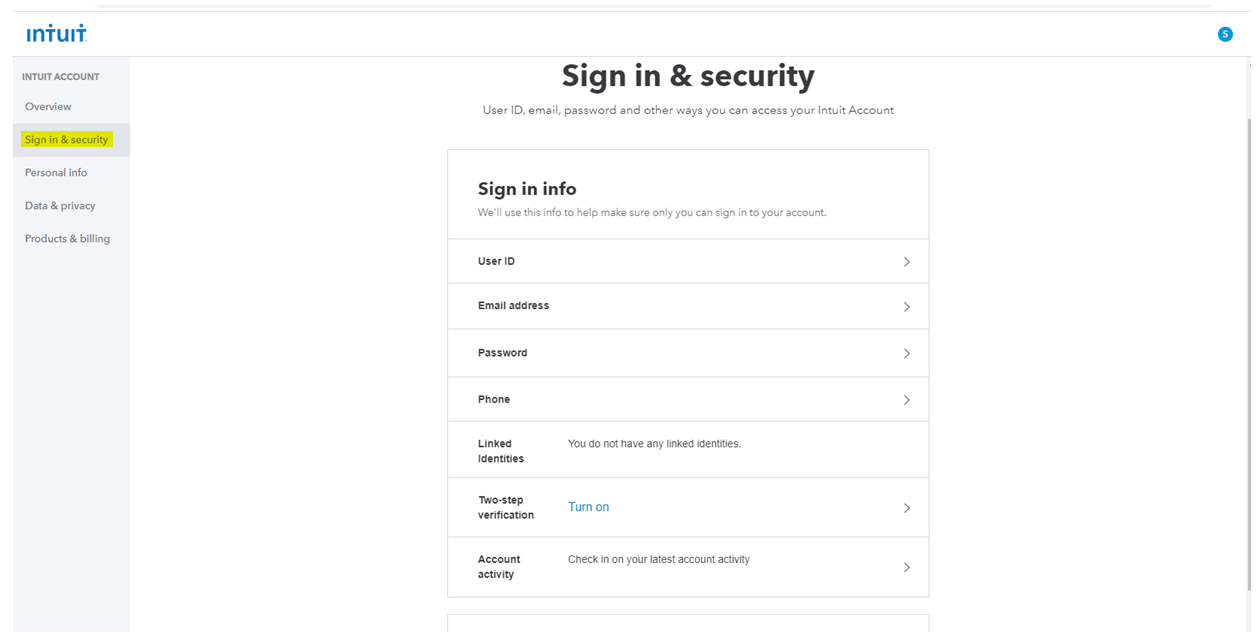Open Data & privacy section

pos(60,205)
